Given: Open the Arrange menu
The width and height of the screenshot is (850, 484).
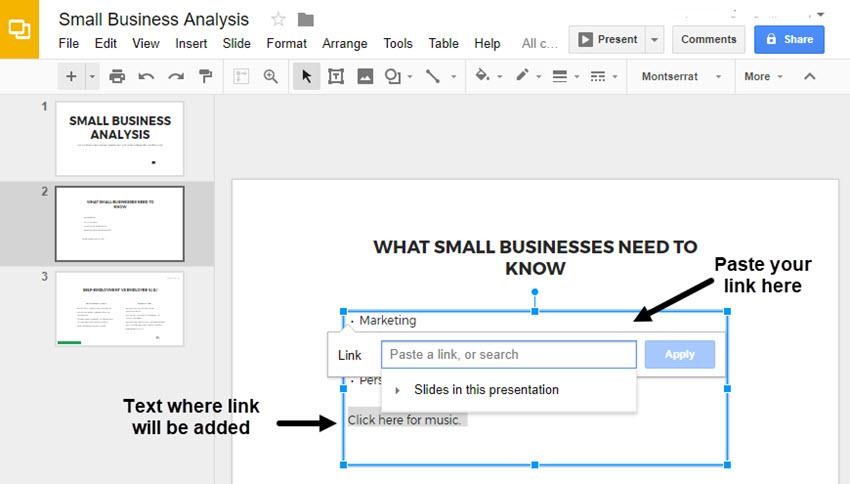Looking at the screenshot, I should click(345, 43).
